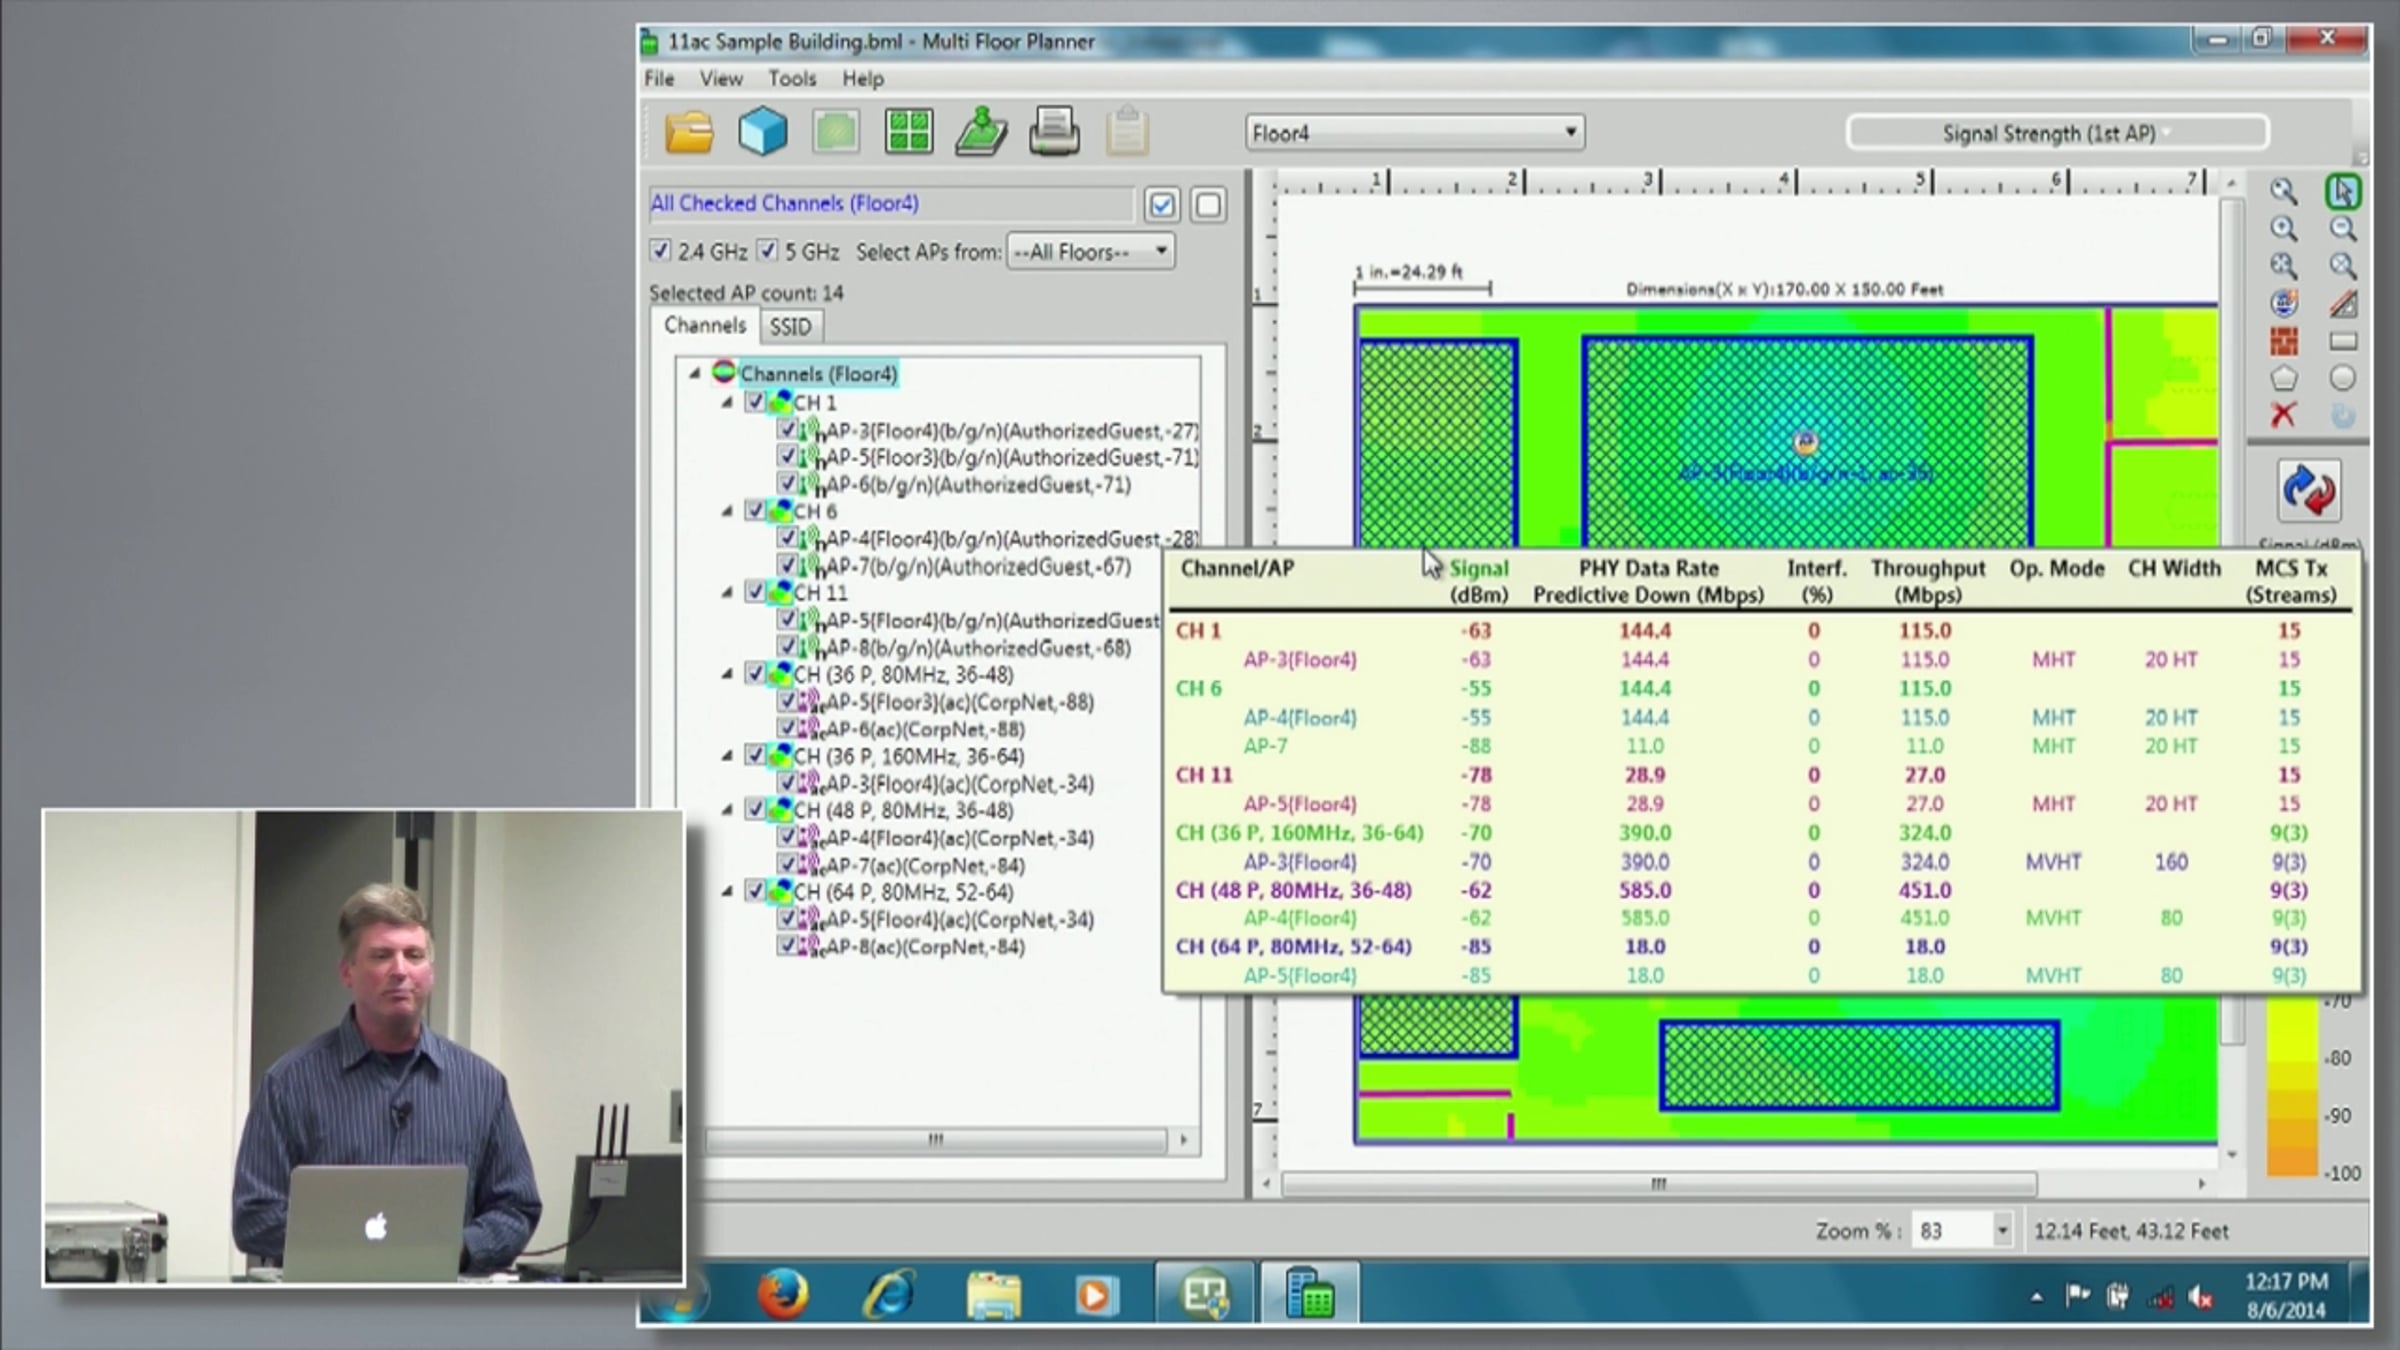Screen dimensions: 2400x1350
Task: Collapse the Channels (Floor4) root node
Action: pos(695,373)
